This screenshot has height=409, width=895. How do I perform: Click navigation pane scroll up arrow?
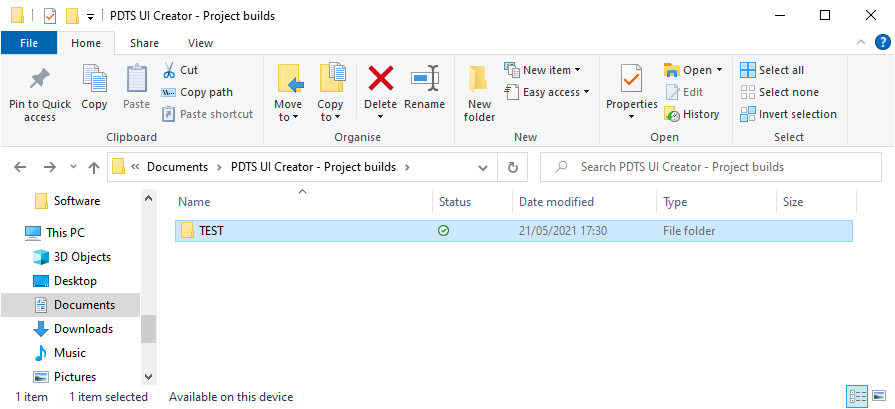(148, 199)
